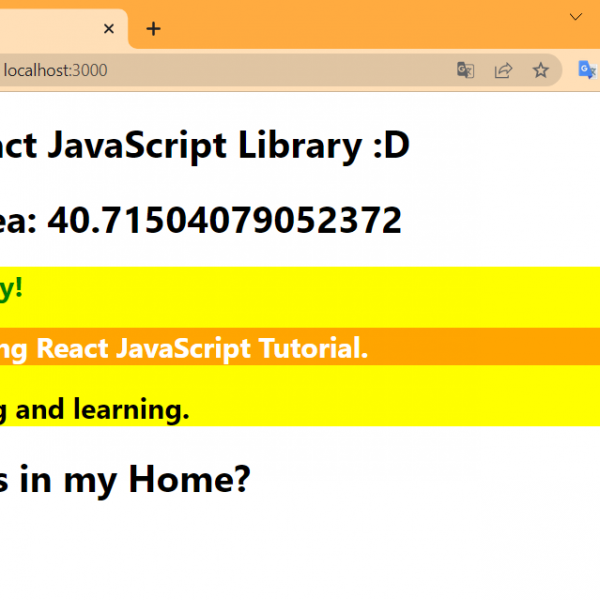Click the share this page icon
The height and width of the screenshot is (600, 600).
(503, 70)
